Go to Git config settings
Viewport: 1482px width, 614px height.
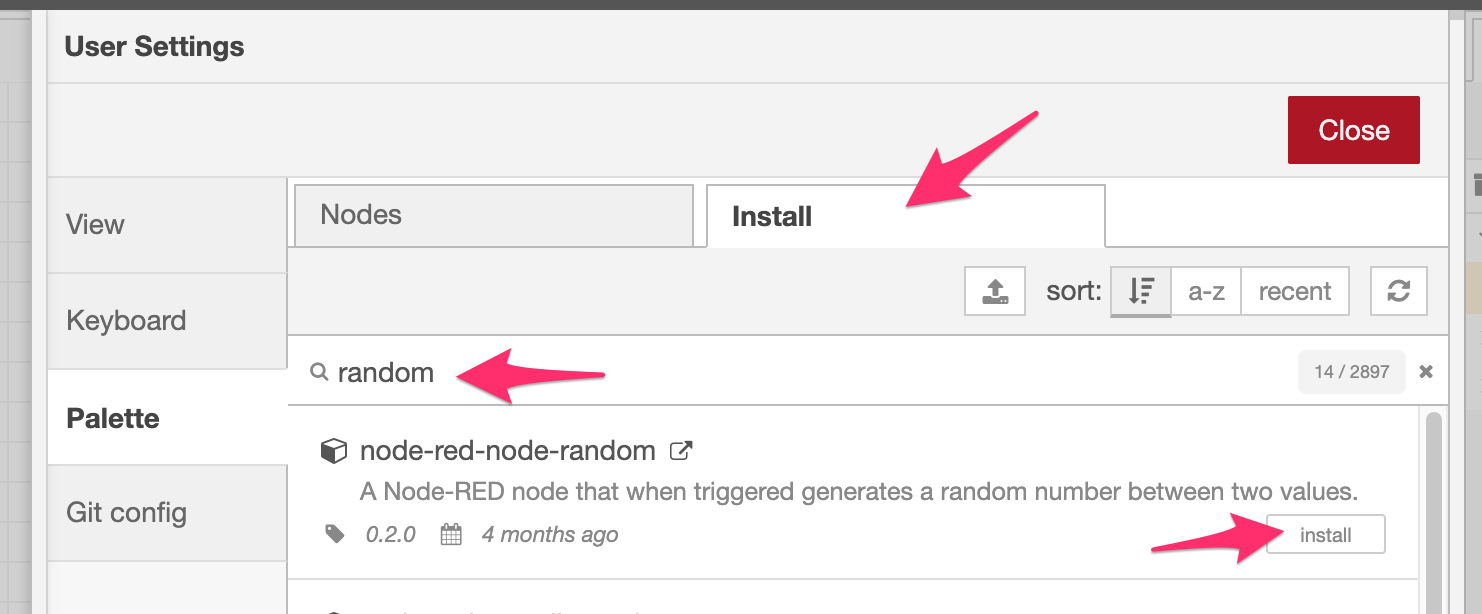click(x=167, y=513)
